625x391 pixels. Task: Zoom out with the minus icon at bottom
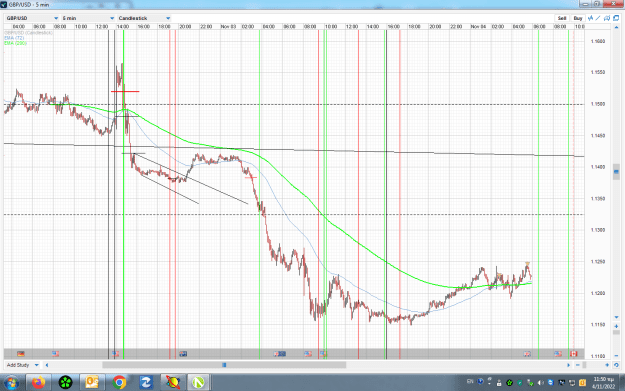click(578, 365)
